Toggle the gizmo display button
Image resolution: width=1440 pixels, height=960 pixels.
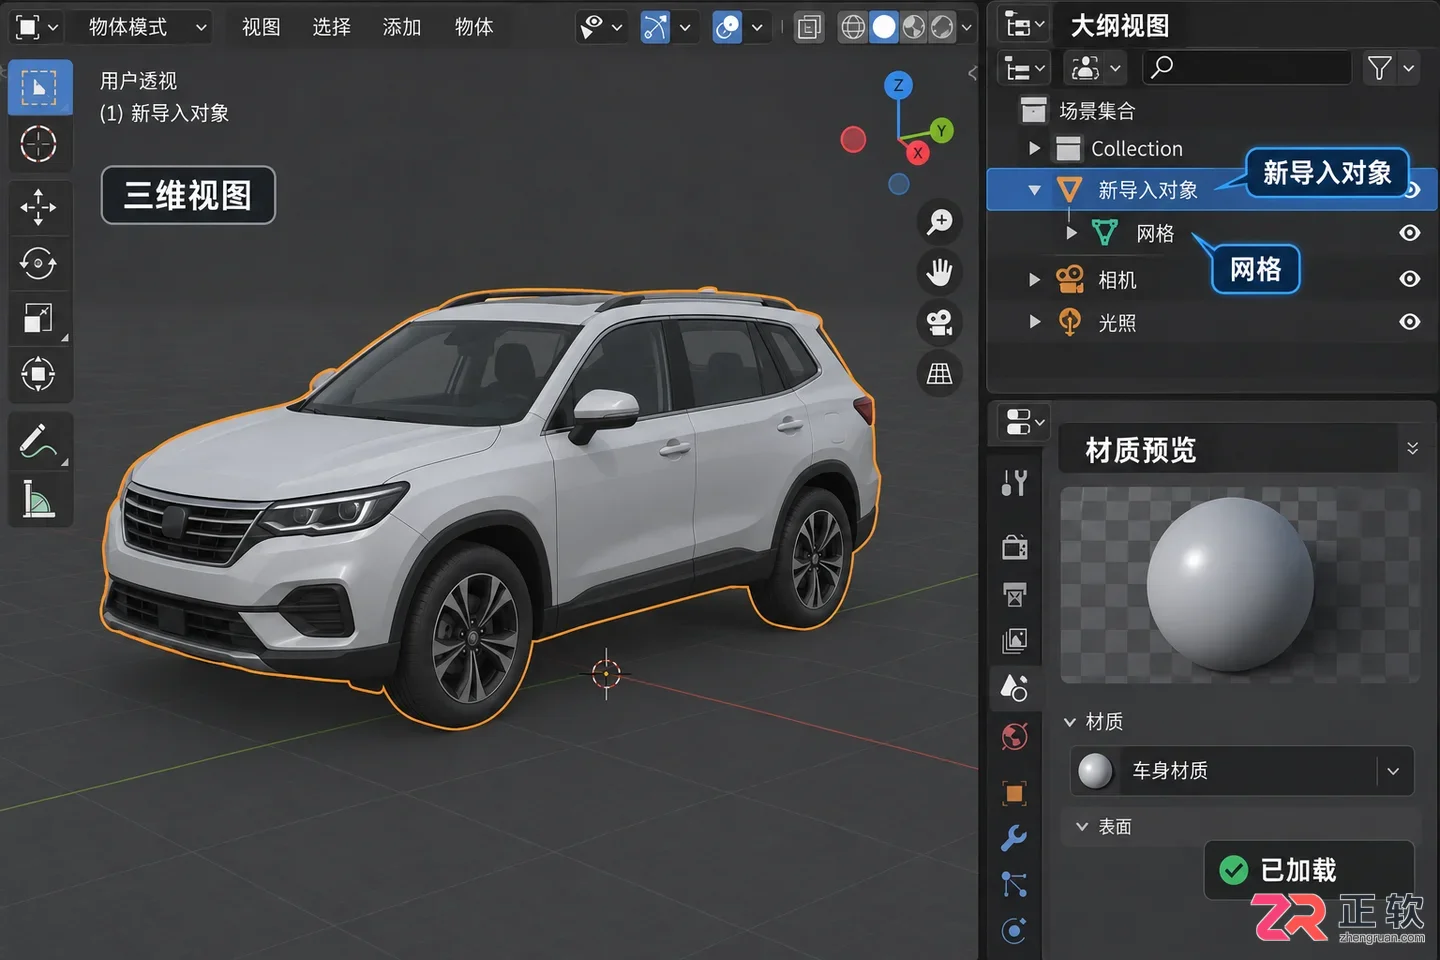coord(655,27)
